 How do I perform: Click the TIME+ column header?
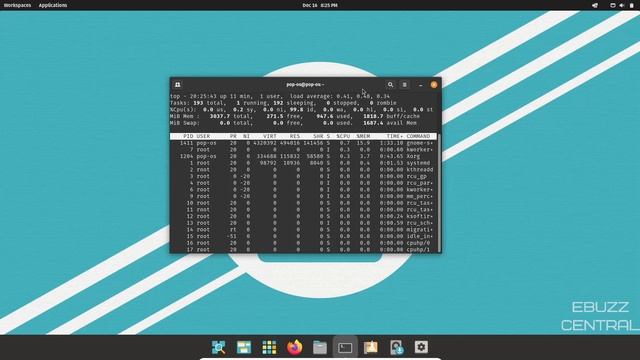[394, 136]
